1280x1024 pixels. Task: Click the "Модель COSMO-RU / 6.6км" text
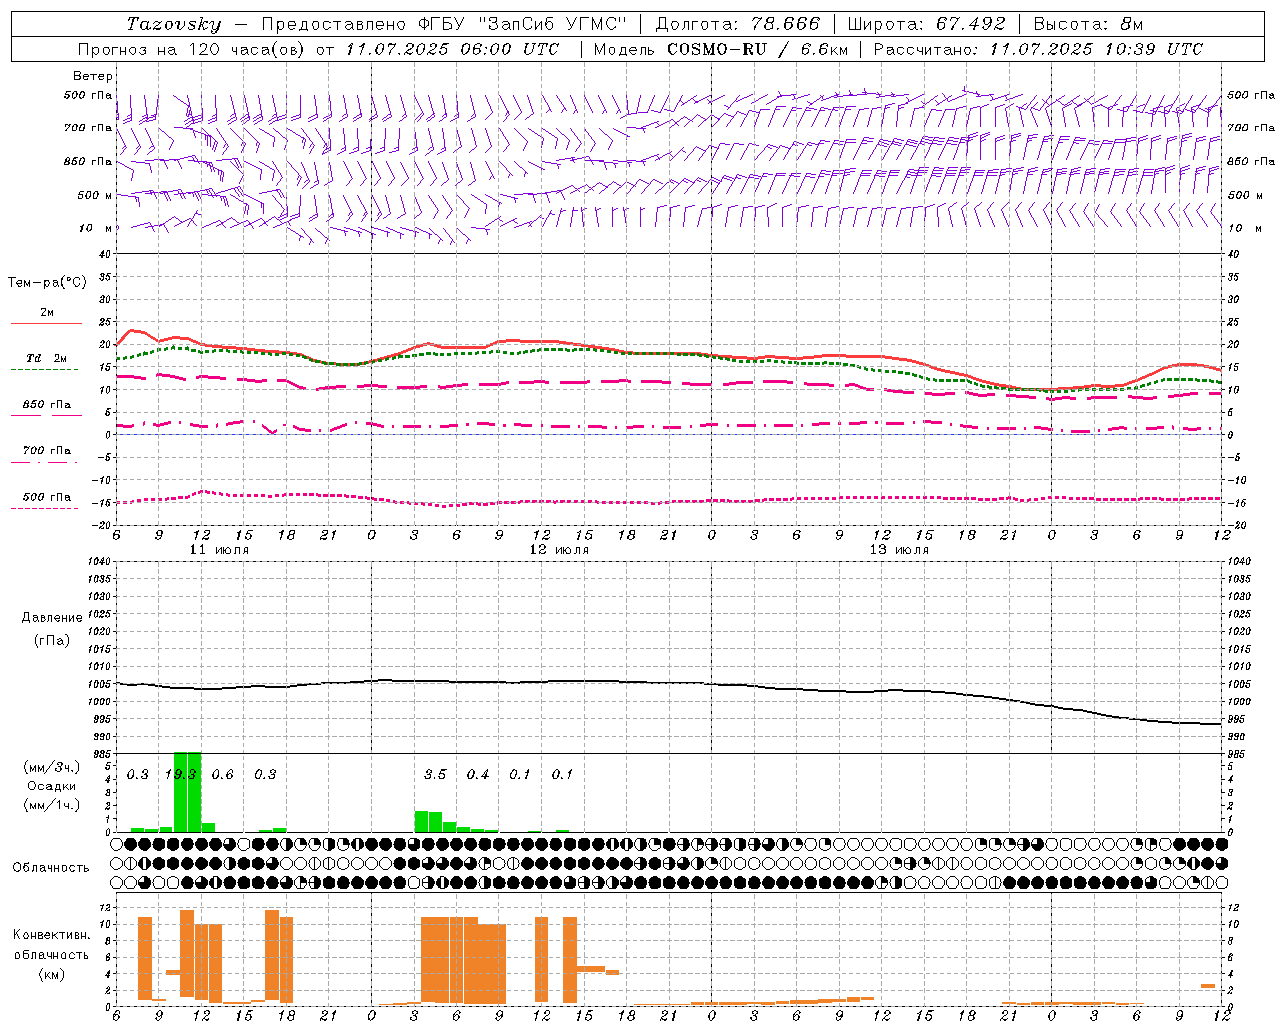(721, 49)
